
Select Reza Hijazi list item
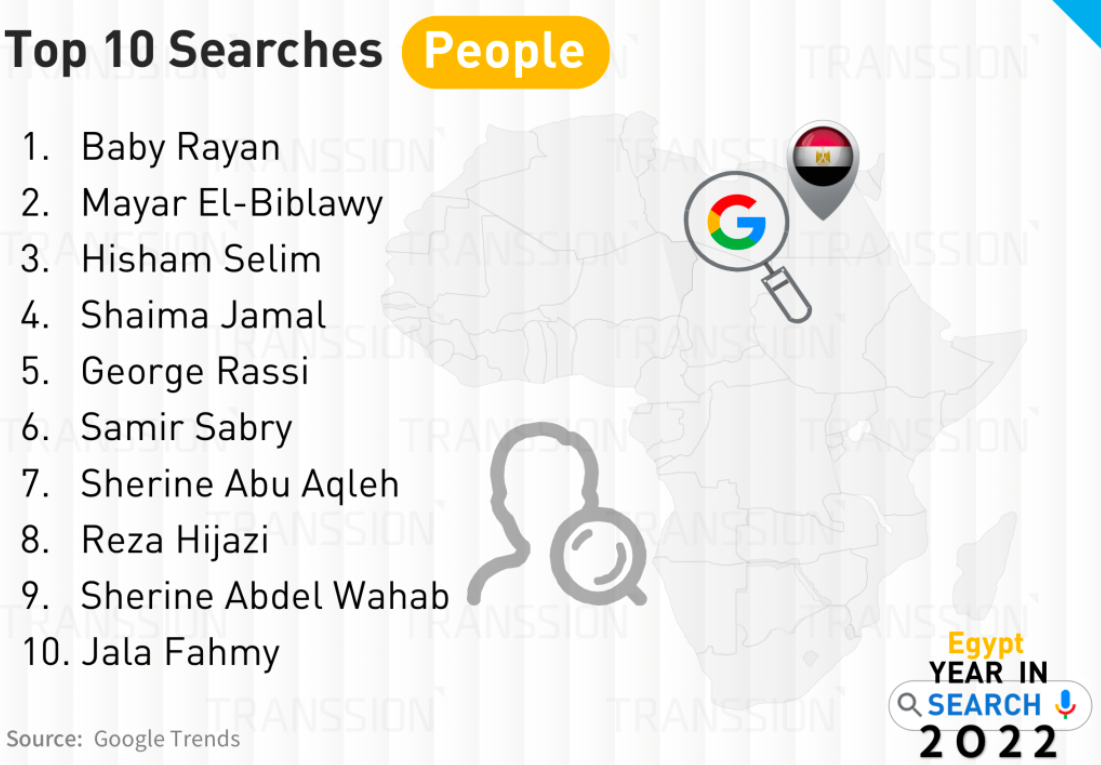(x=175, y=540)
